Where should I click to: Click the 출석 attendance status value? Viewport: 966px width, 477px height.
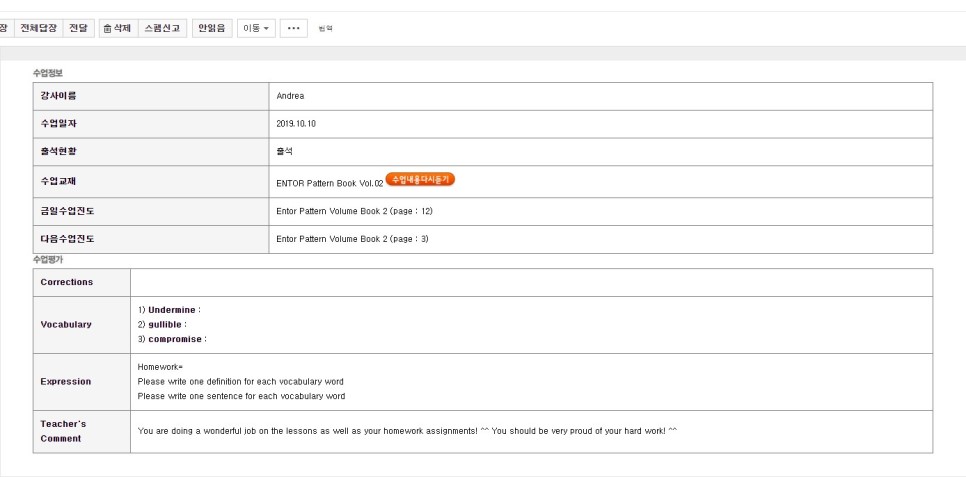coord(285,152)
